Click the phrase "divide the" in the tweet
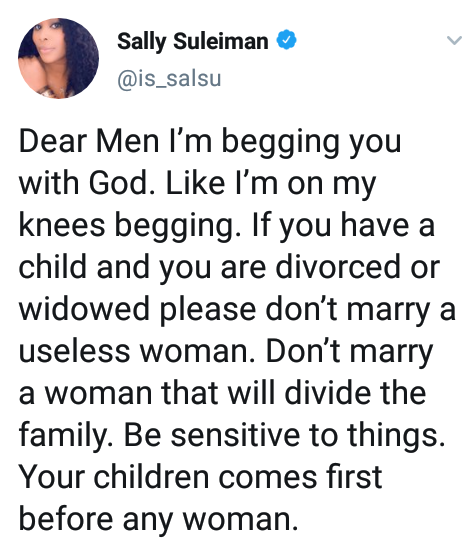Screen dimensions: 474x542 coord(355,393)
